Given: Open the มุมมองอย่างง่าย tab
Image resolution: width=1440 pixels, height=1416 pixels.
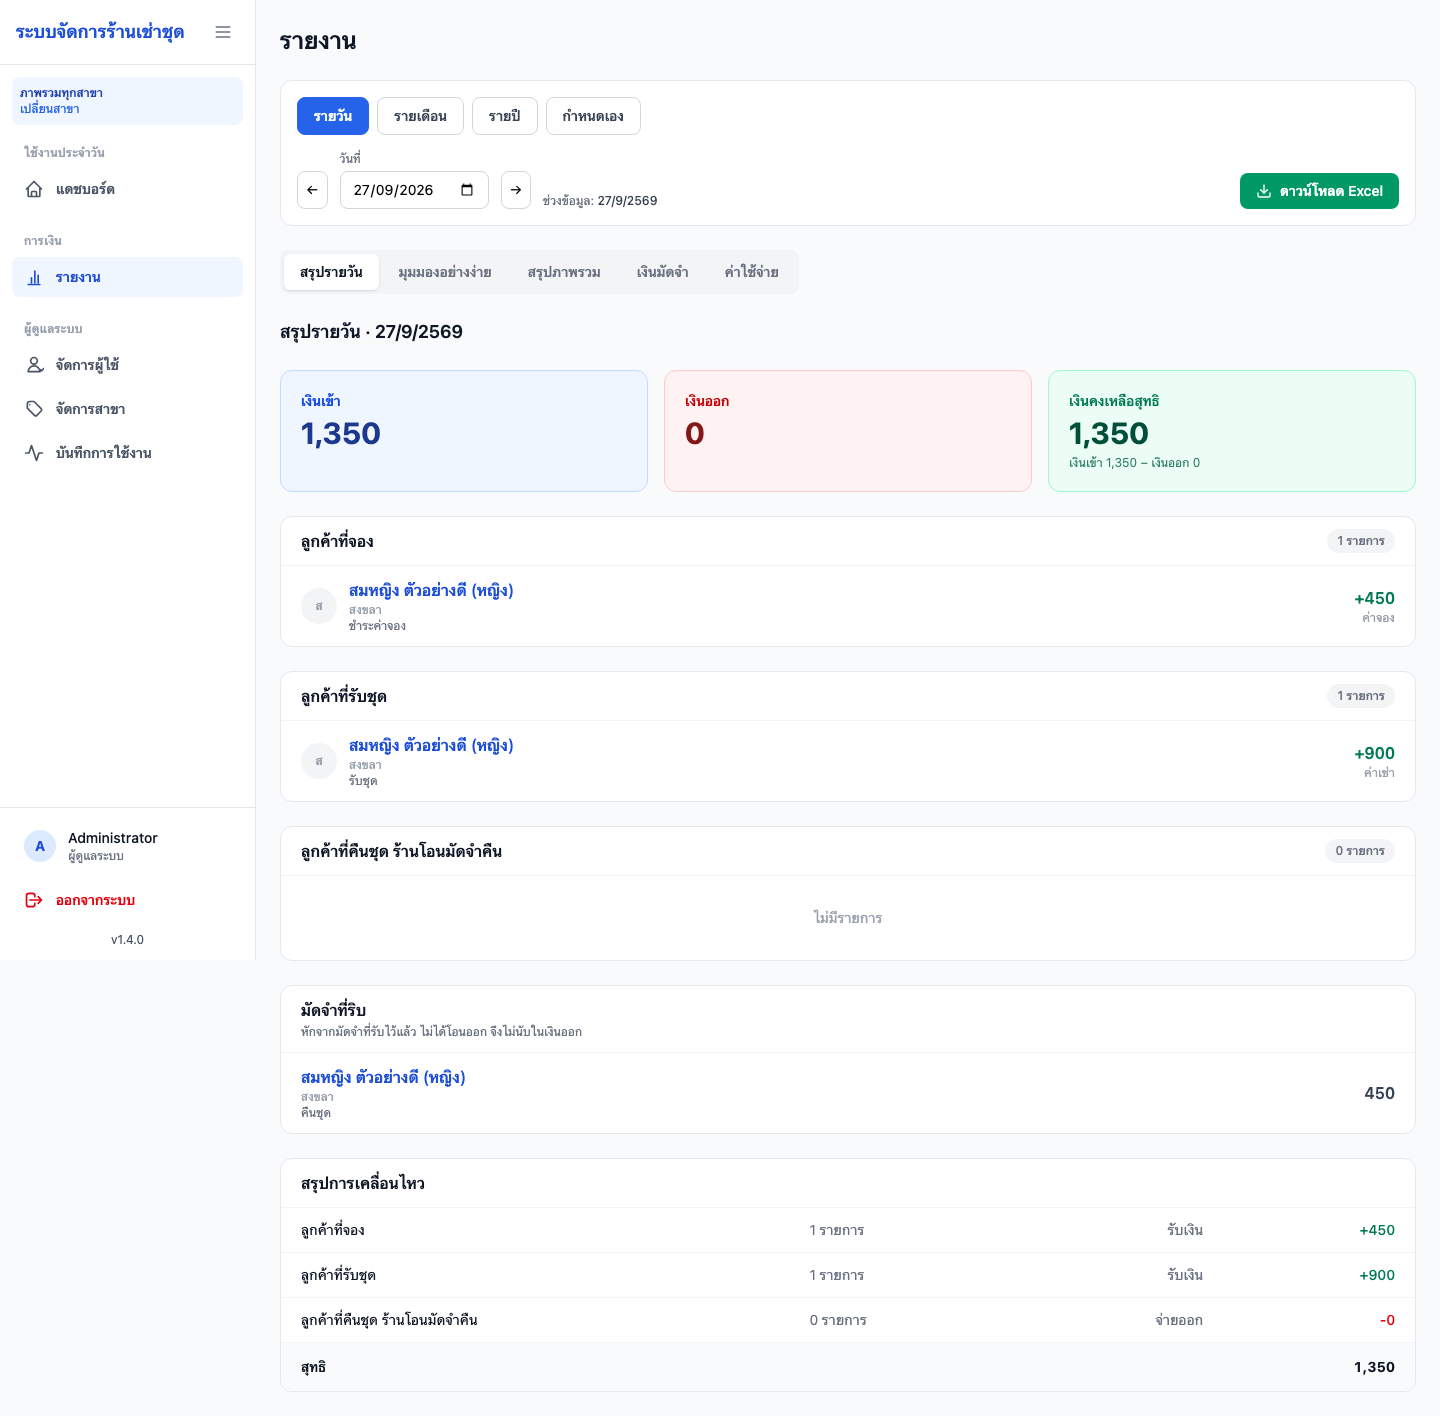Looking at the screenshot, I should pos(445,272).
